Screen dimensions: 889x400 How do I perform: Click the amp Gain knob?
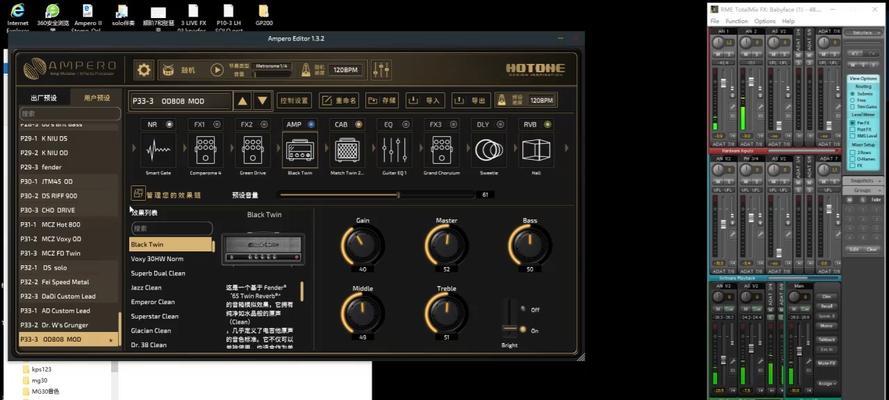click(x=362, y=245)
